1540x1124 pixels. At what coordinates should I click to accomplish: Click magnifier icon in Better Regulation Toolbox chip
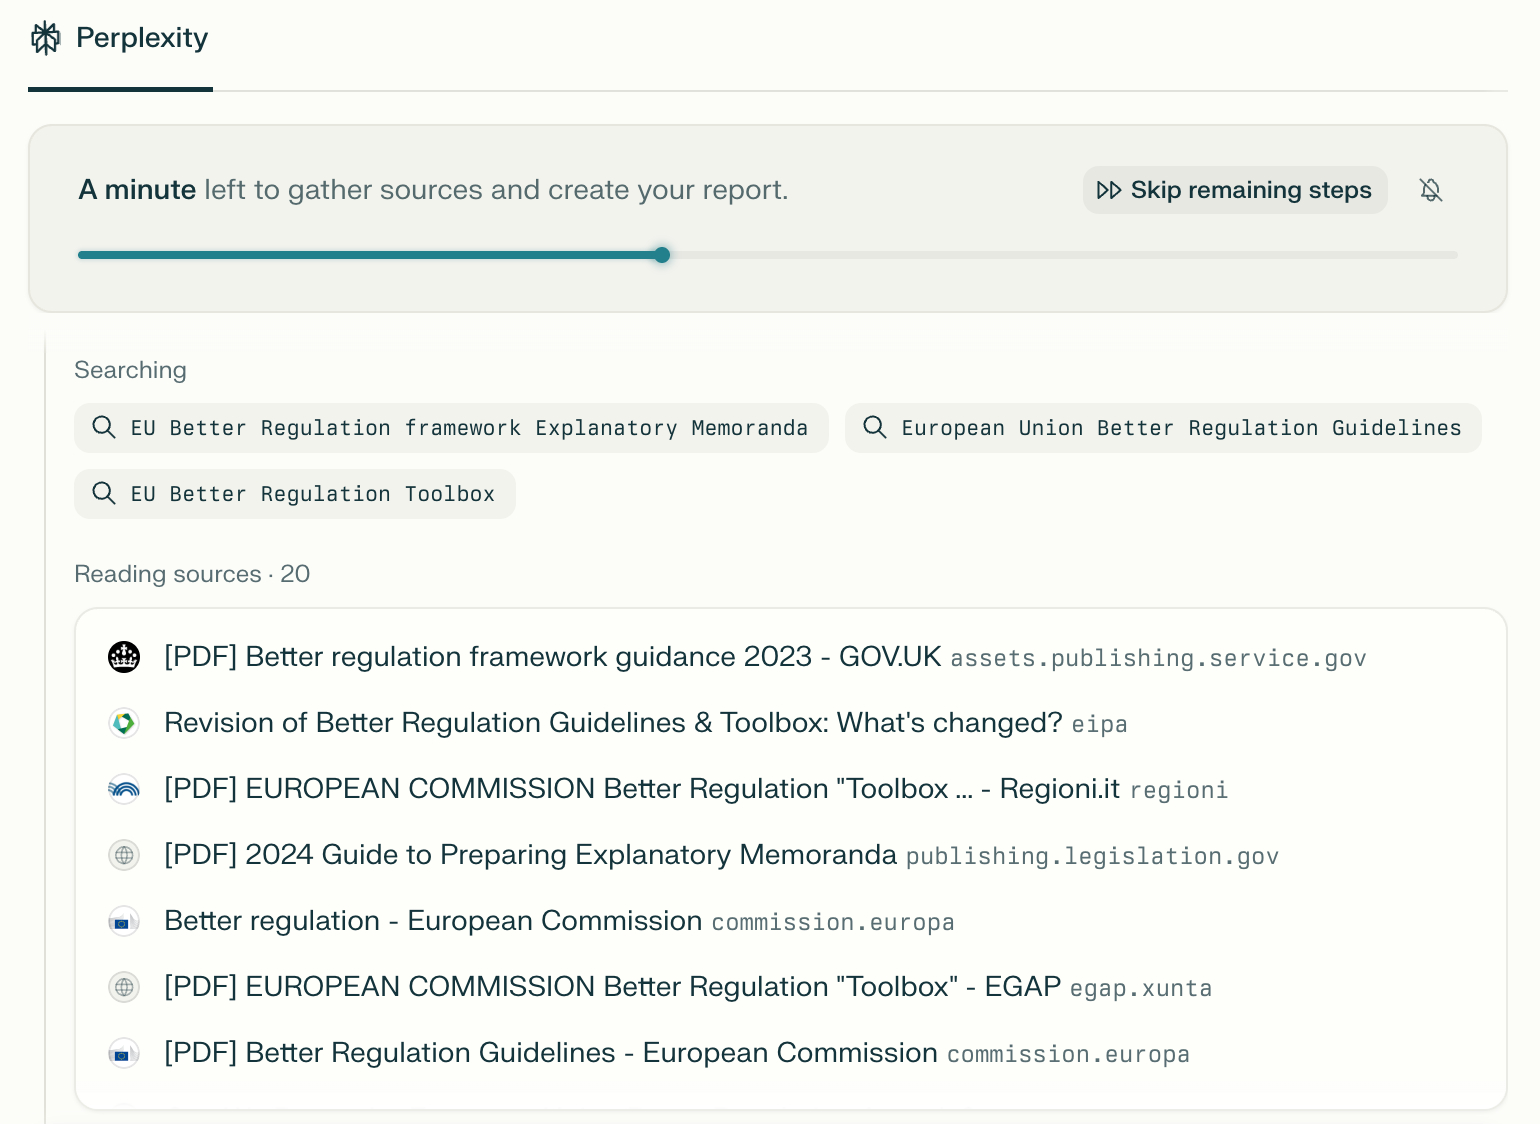coord(104,493)
